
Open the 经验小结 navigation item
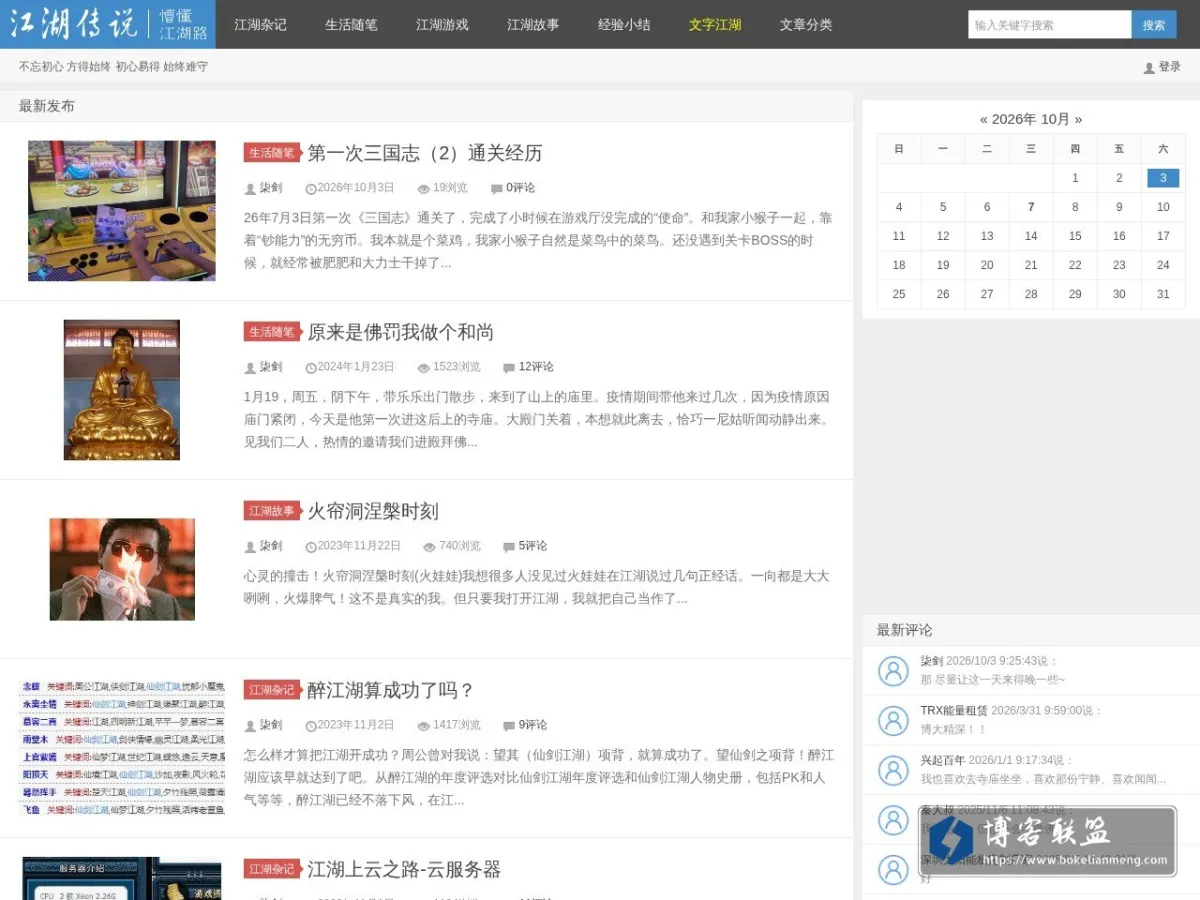(624, 24)
